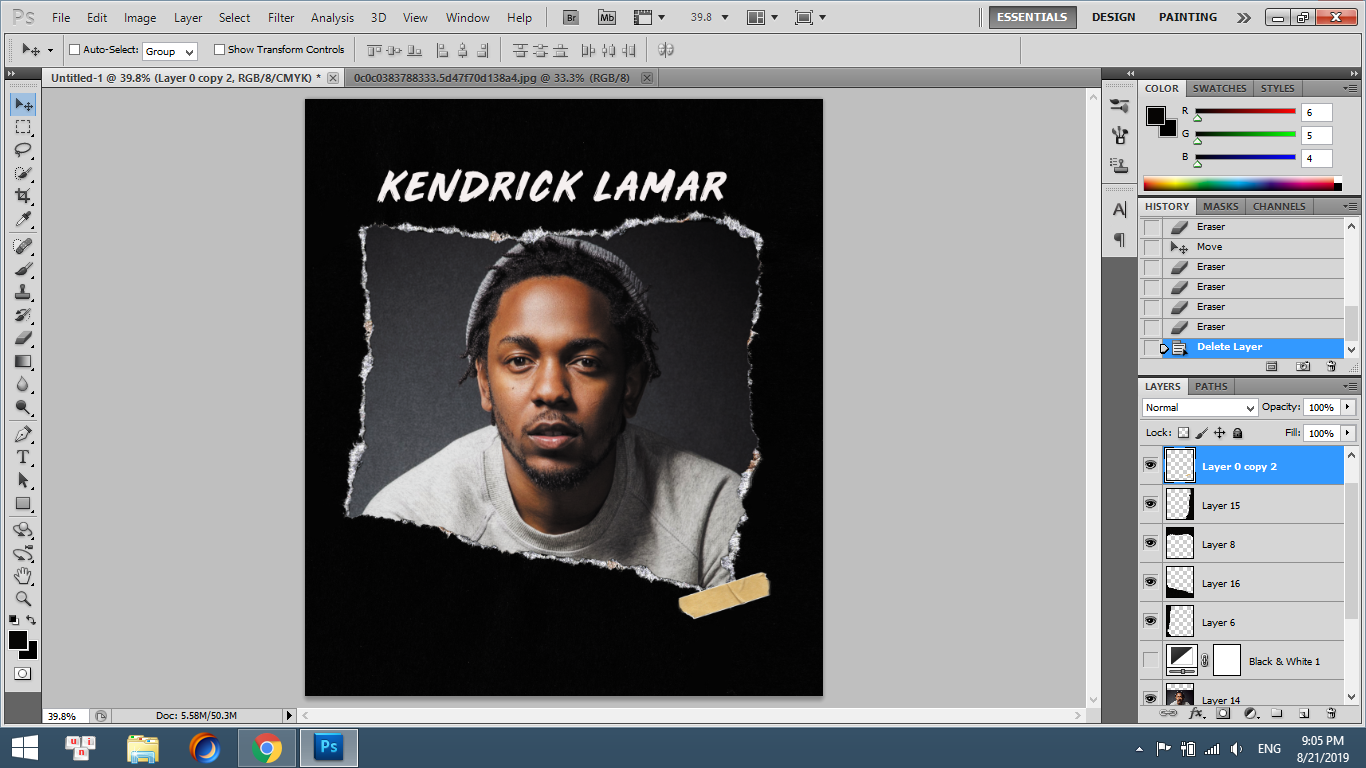Hide Layer 6 using its eye icon

point(1150,621)
